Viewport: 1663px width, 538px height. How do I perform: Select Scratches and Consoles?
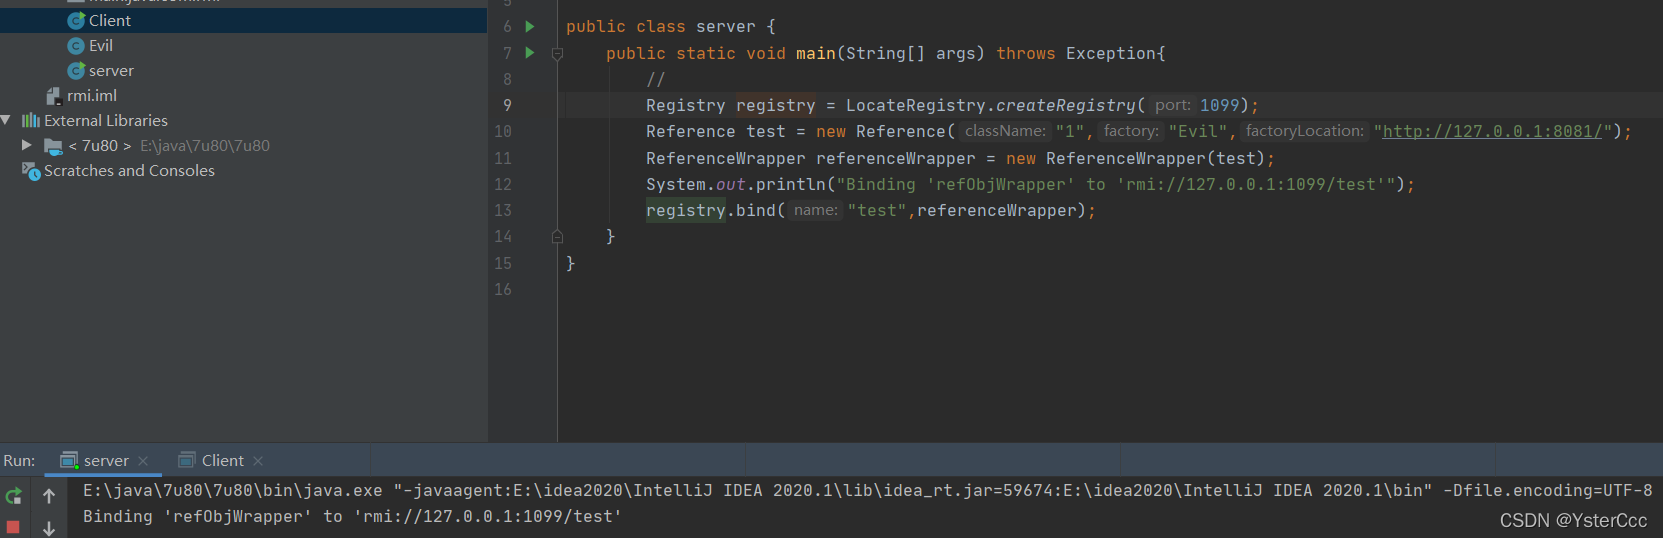pos(129,170)
